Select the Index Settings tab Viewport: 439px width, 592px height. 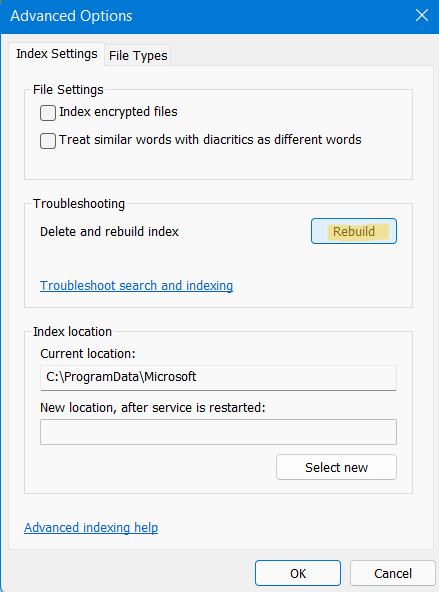[x=57, y=54]
